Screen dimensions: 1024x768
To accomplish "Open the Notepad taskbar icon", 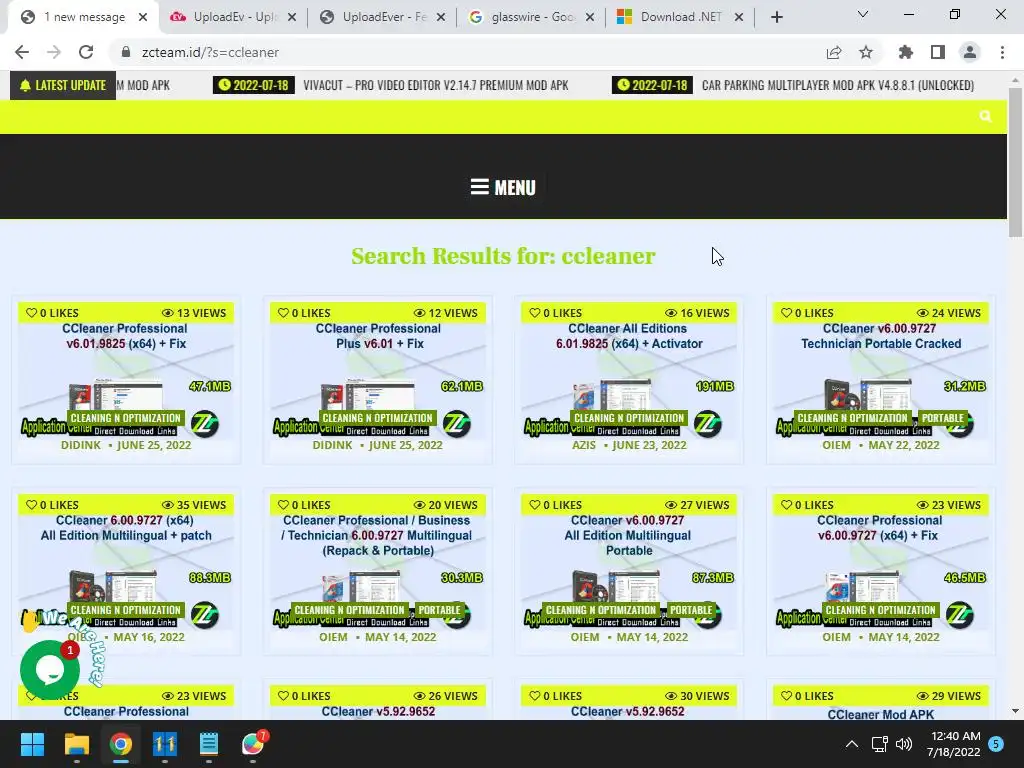I will (208, 744).
